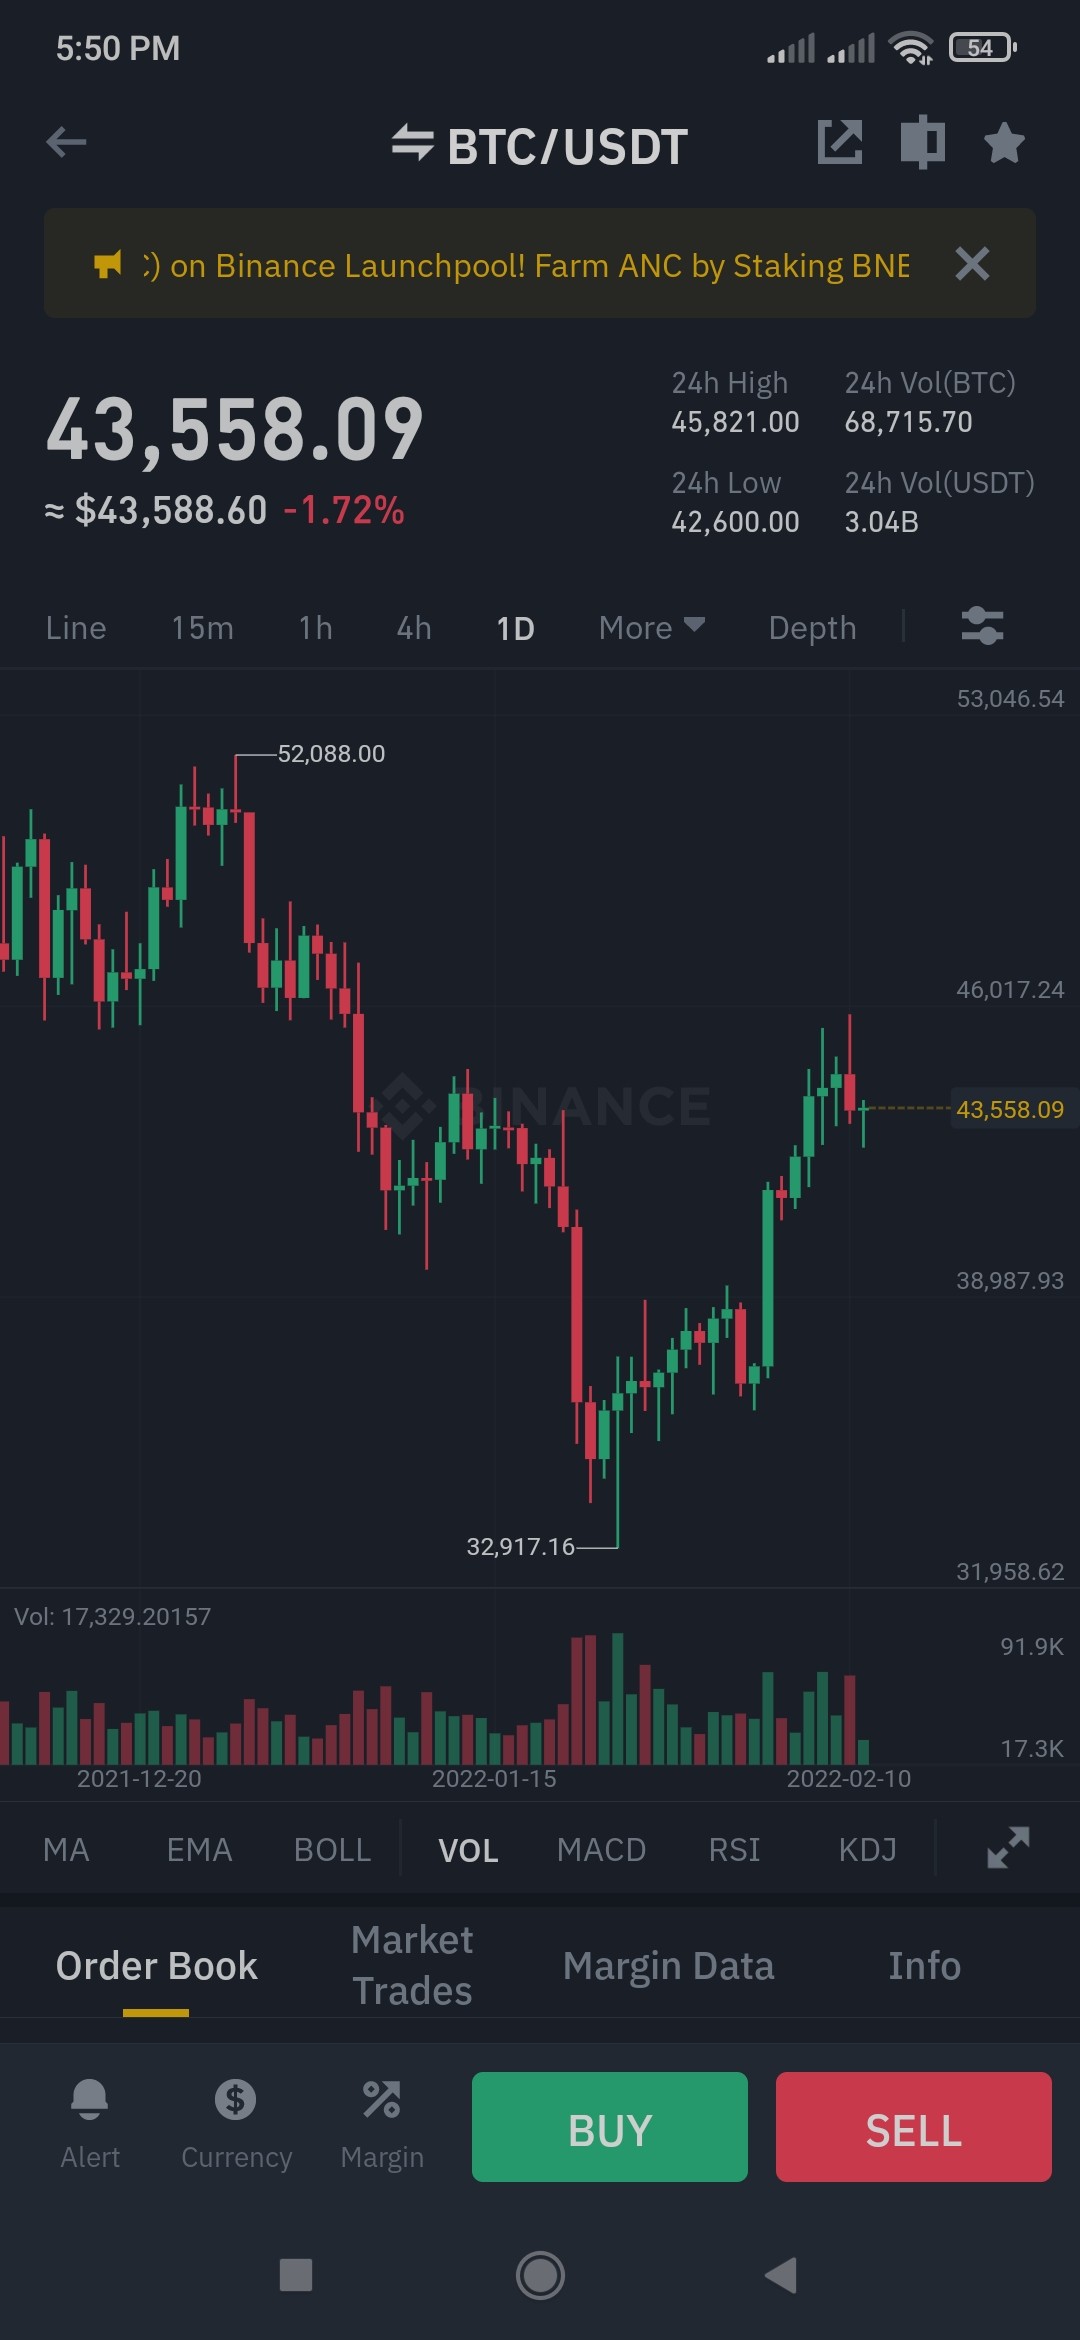
Task: Tap the Android home navigation button
Action: point(540,2275)
